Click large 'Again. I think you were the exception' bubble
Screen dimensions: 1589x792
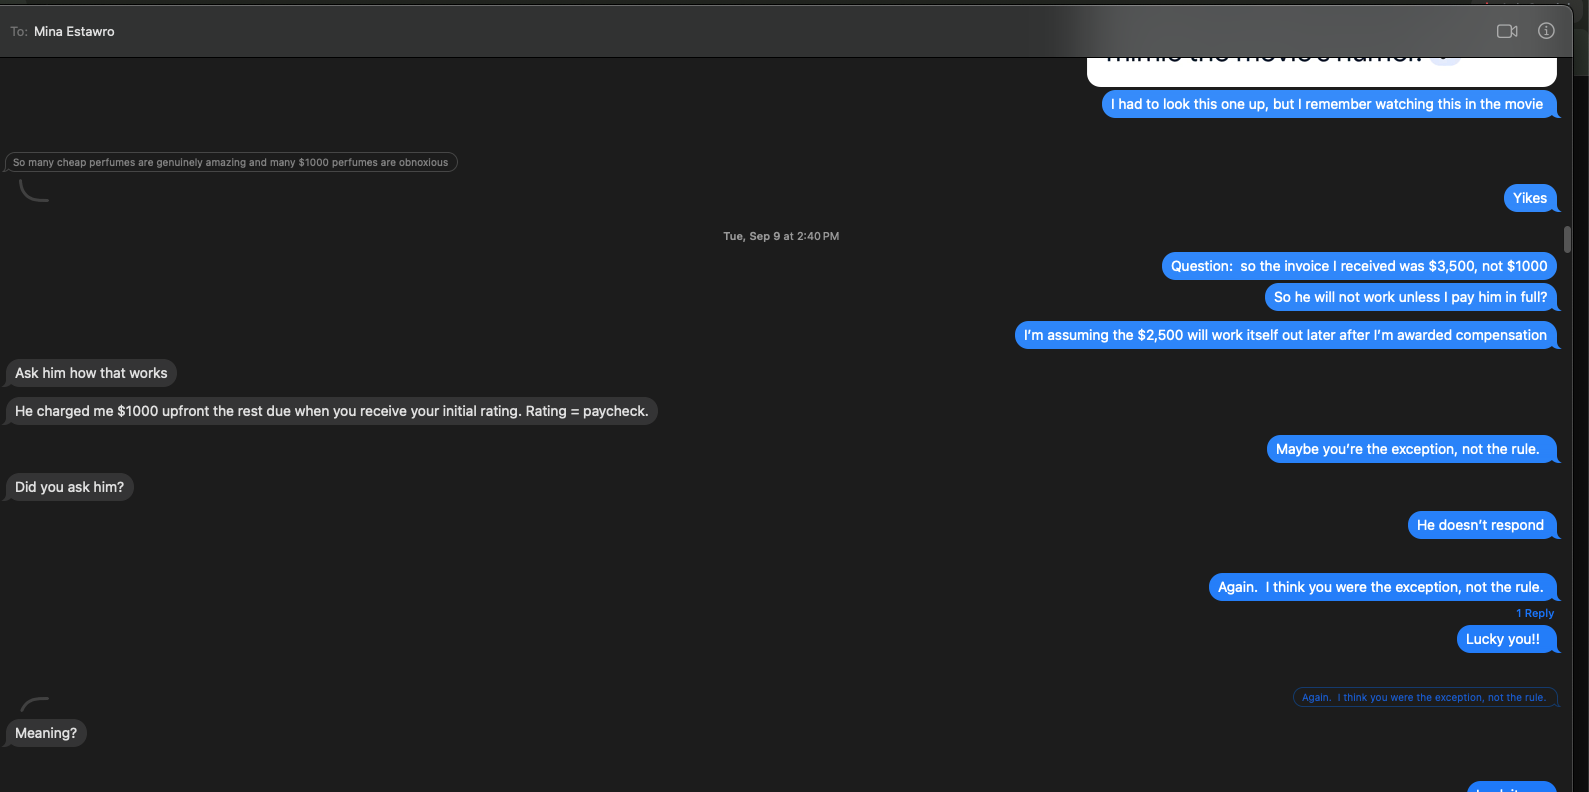click(x=1382, y=587)
